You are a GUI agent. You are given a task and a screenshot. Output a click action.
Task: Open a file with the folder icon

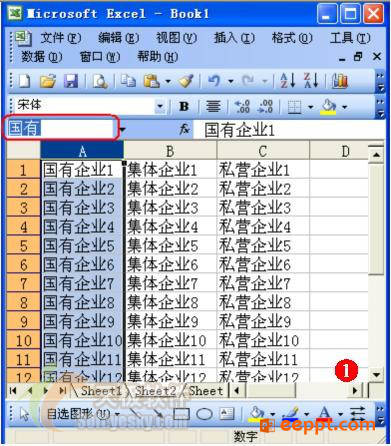[x=48, y=81]
